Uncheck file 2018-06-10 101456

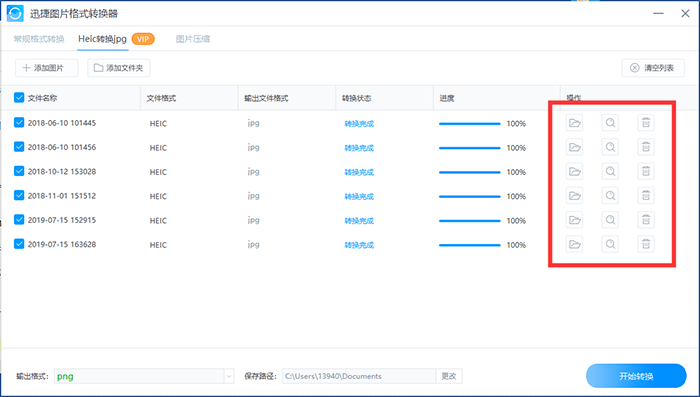pos(19,146)
